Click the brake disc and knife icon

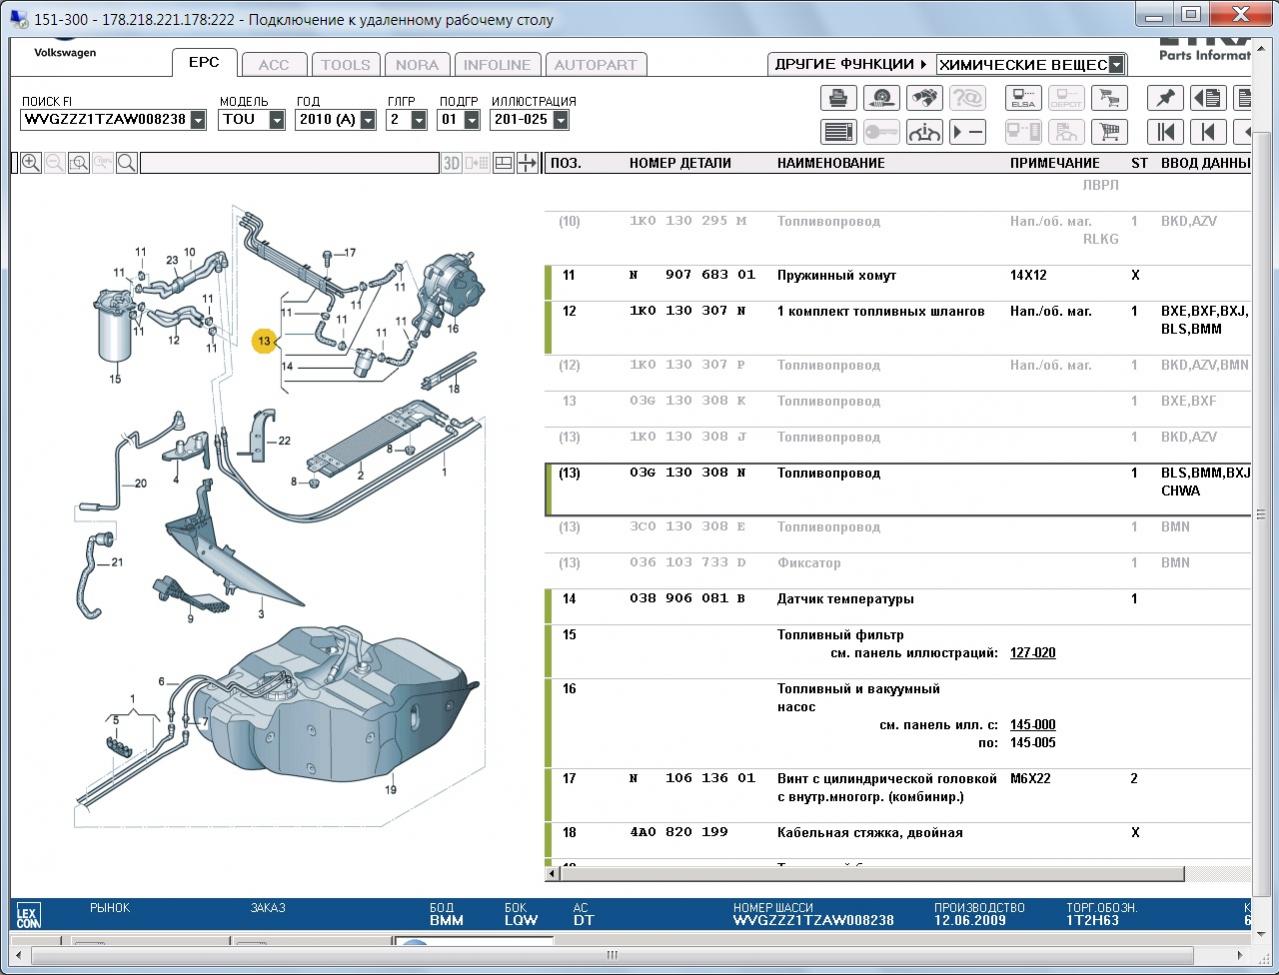tap(882, 98)
